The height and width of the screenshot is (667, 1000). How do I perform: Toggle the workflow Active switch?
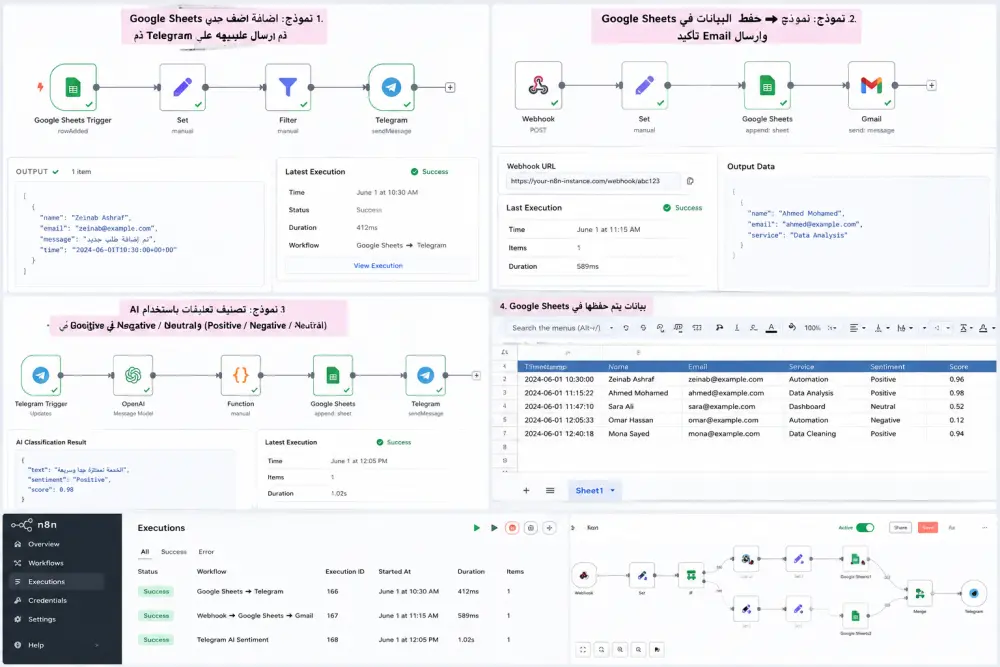tap(865, 527)
